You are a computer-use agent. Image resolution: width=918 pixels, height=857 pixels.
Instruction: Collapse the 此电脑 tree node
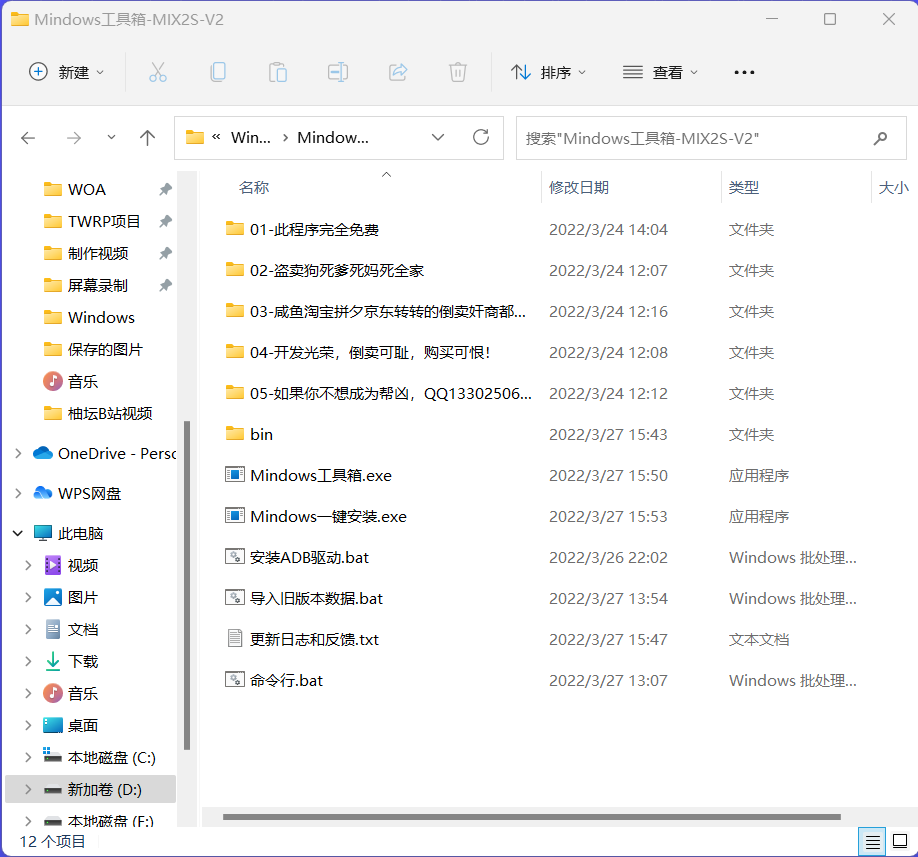18,533
